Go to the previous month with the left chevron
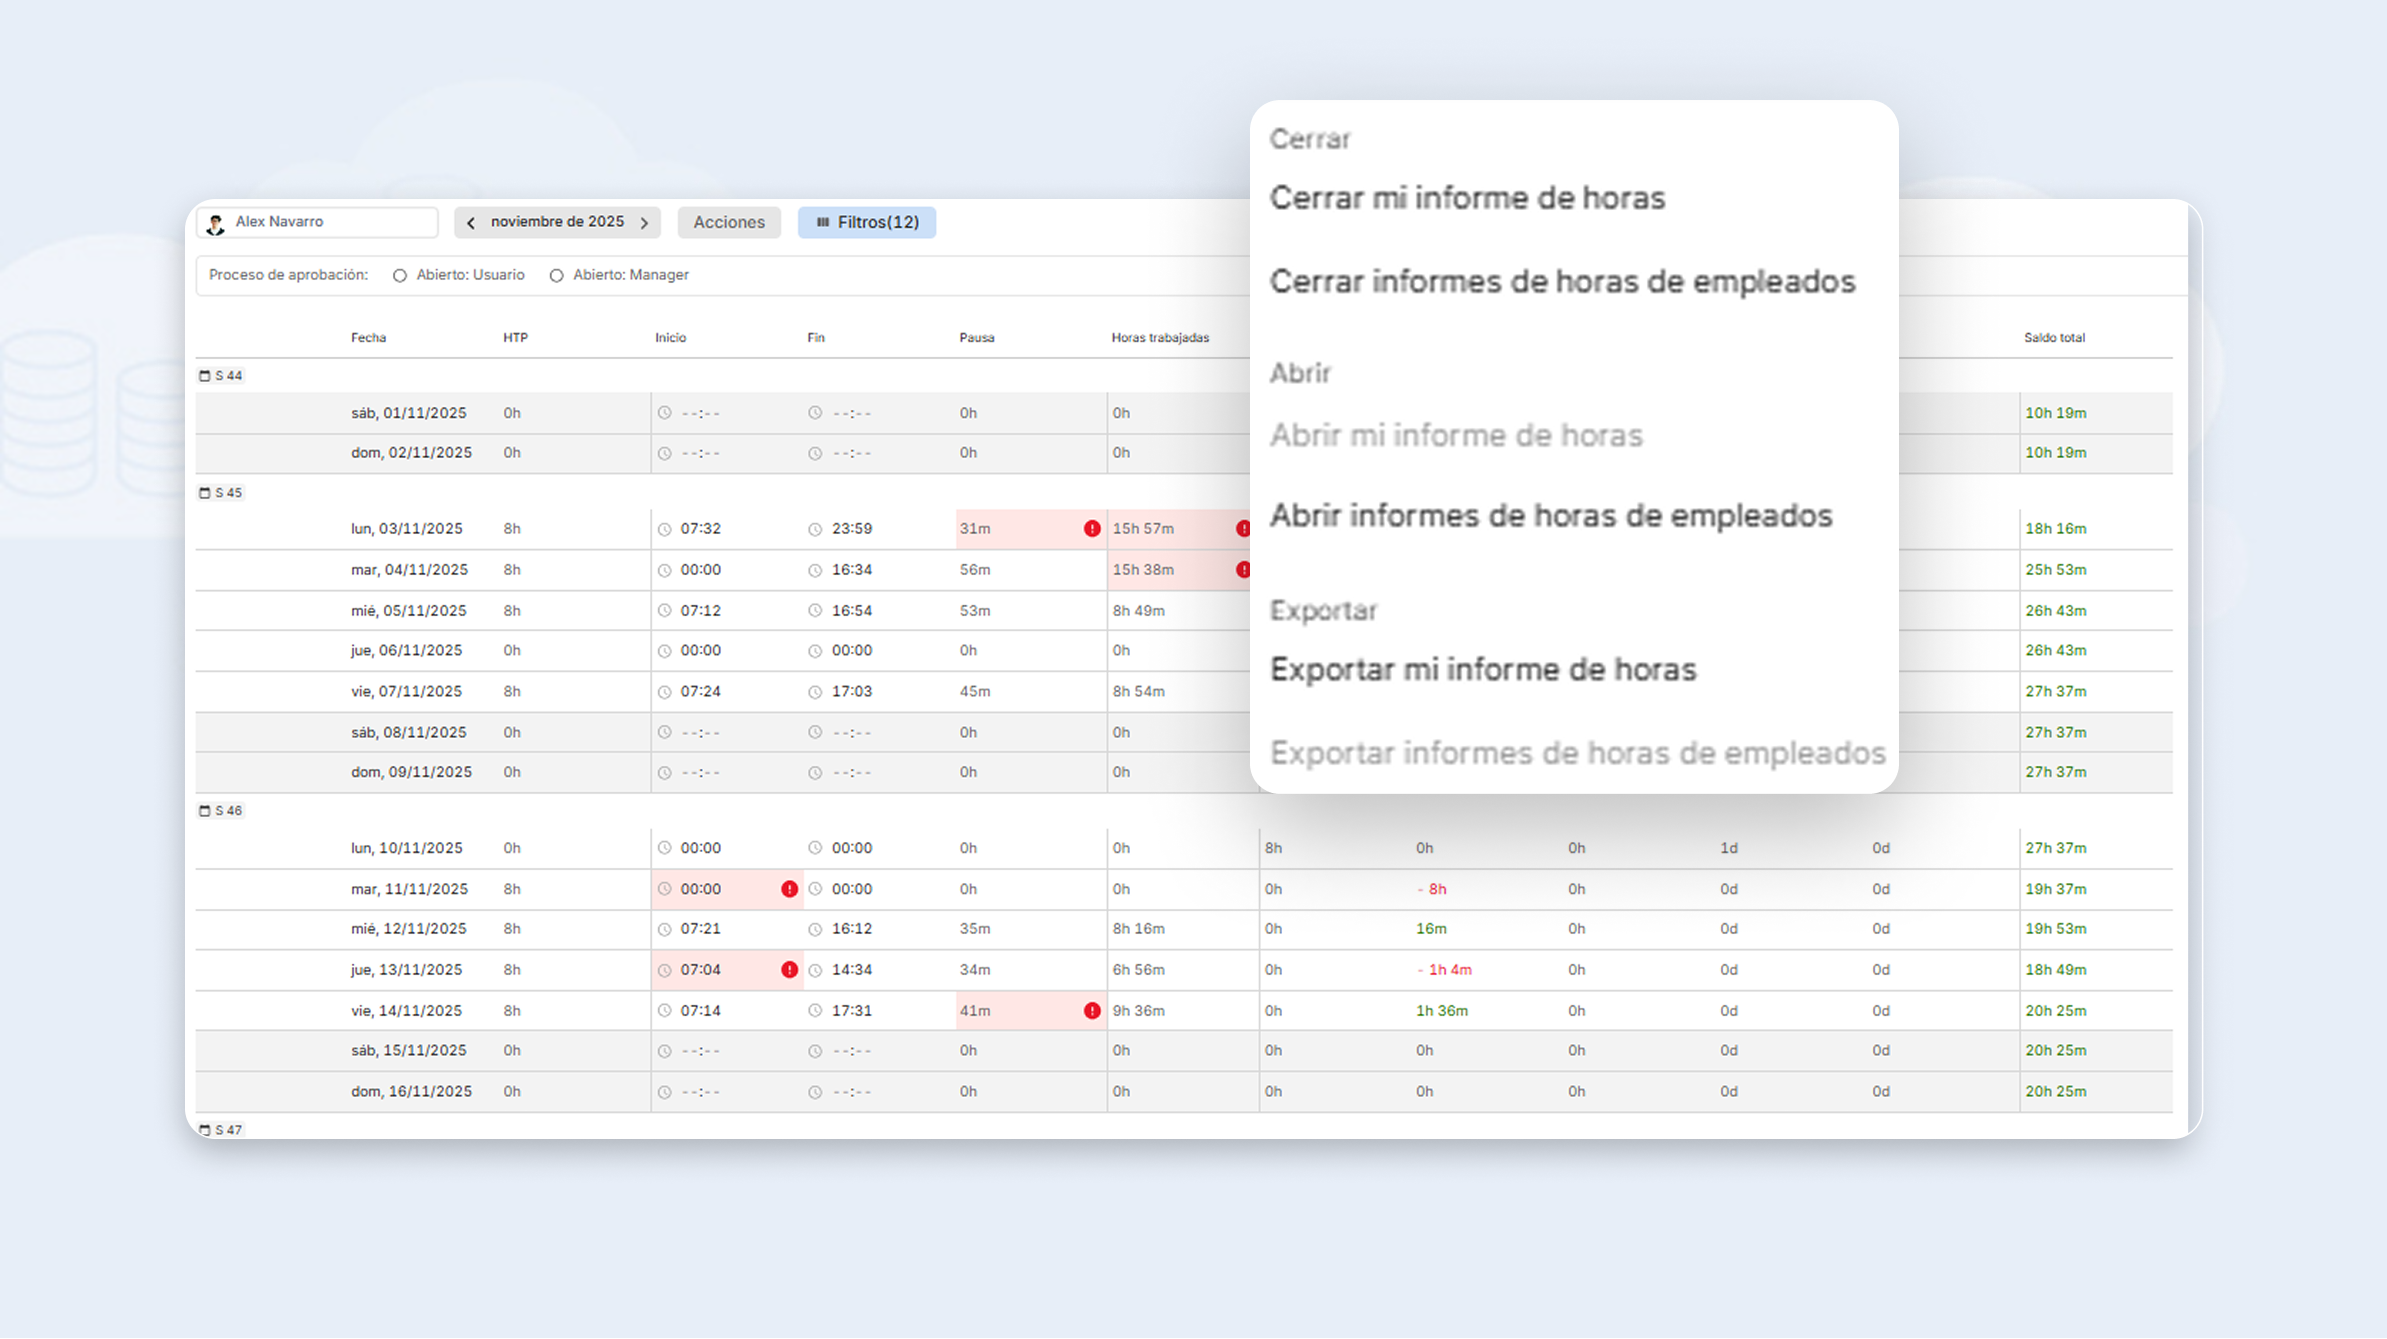This screenshot has height=1339, width=2387. coord(471,222)
